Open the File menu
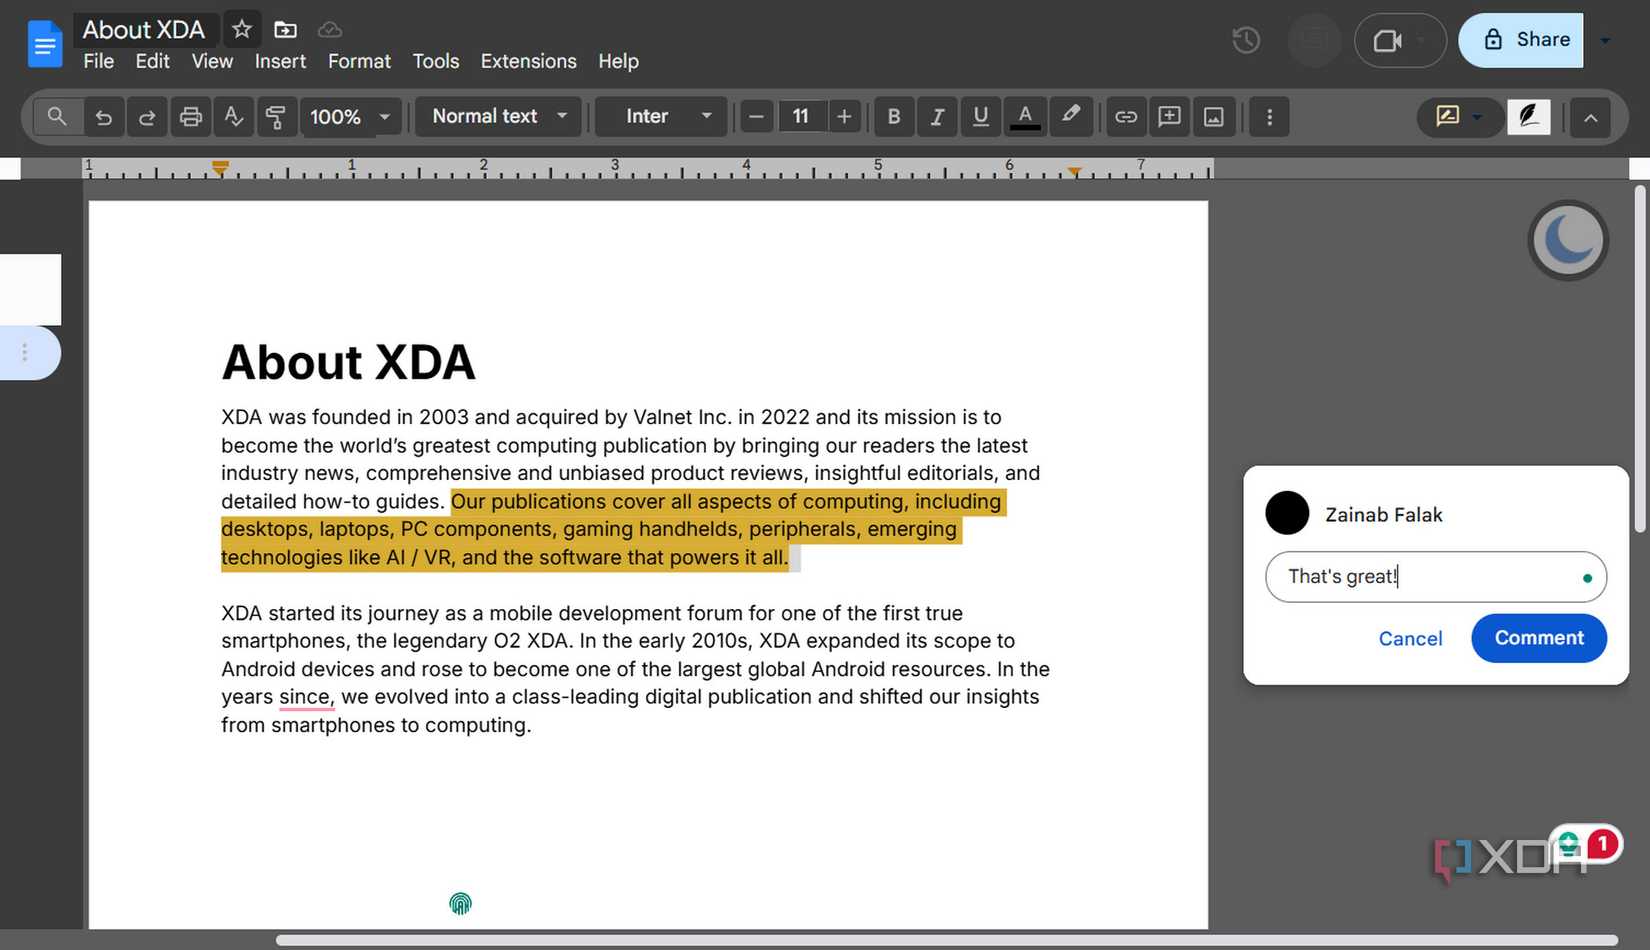Image resolution: width=1650 pixels, height=950 pixels. pos(98,61)
